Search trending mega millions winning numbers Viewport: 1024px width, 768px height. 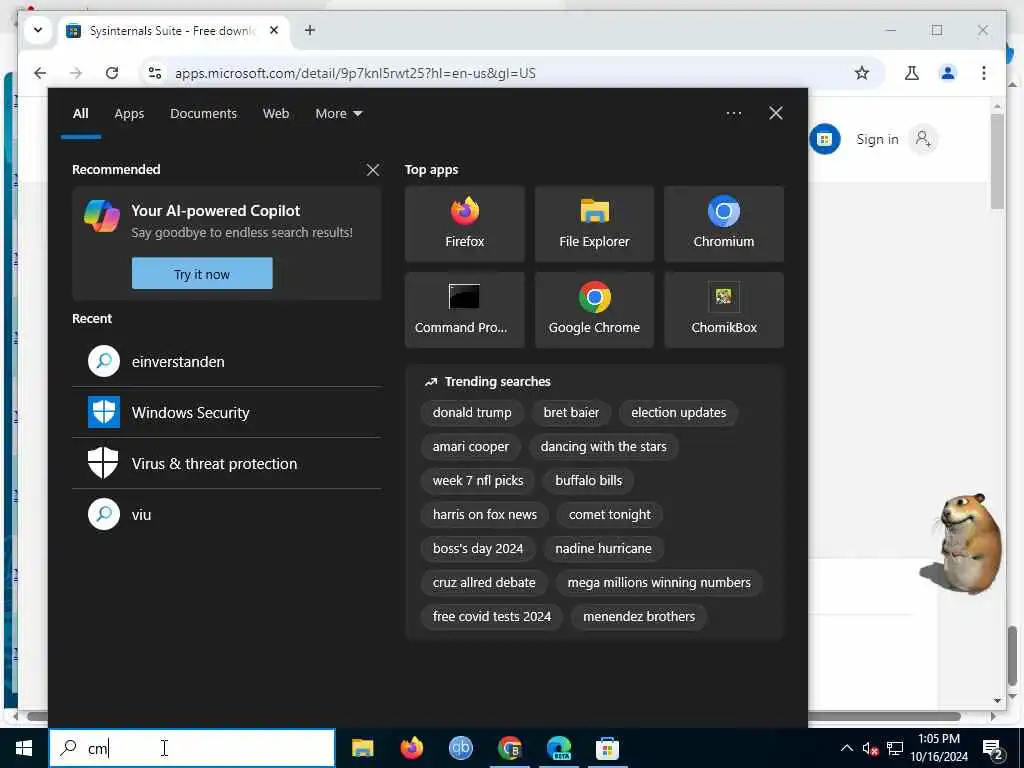point(659,583)
